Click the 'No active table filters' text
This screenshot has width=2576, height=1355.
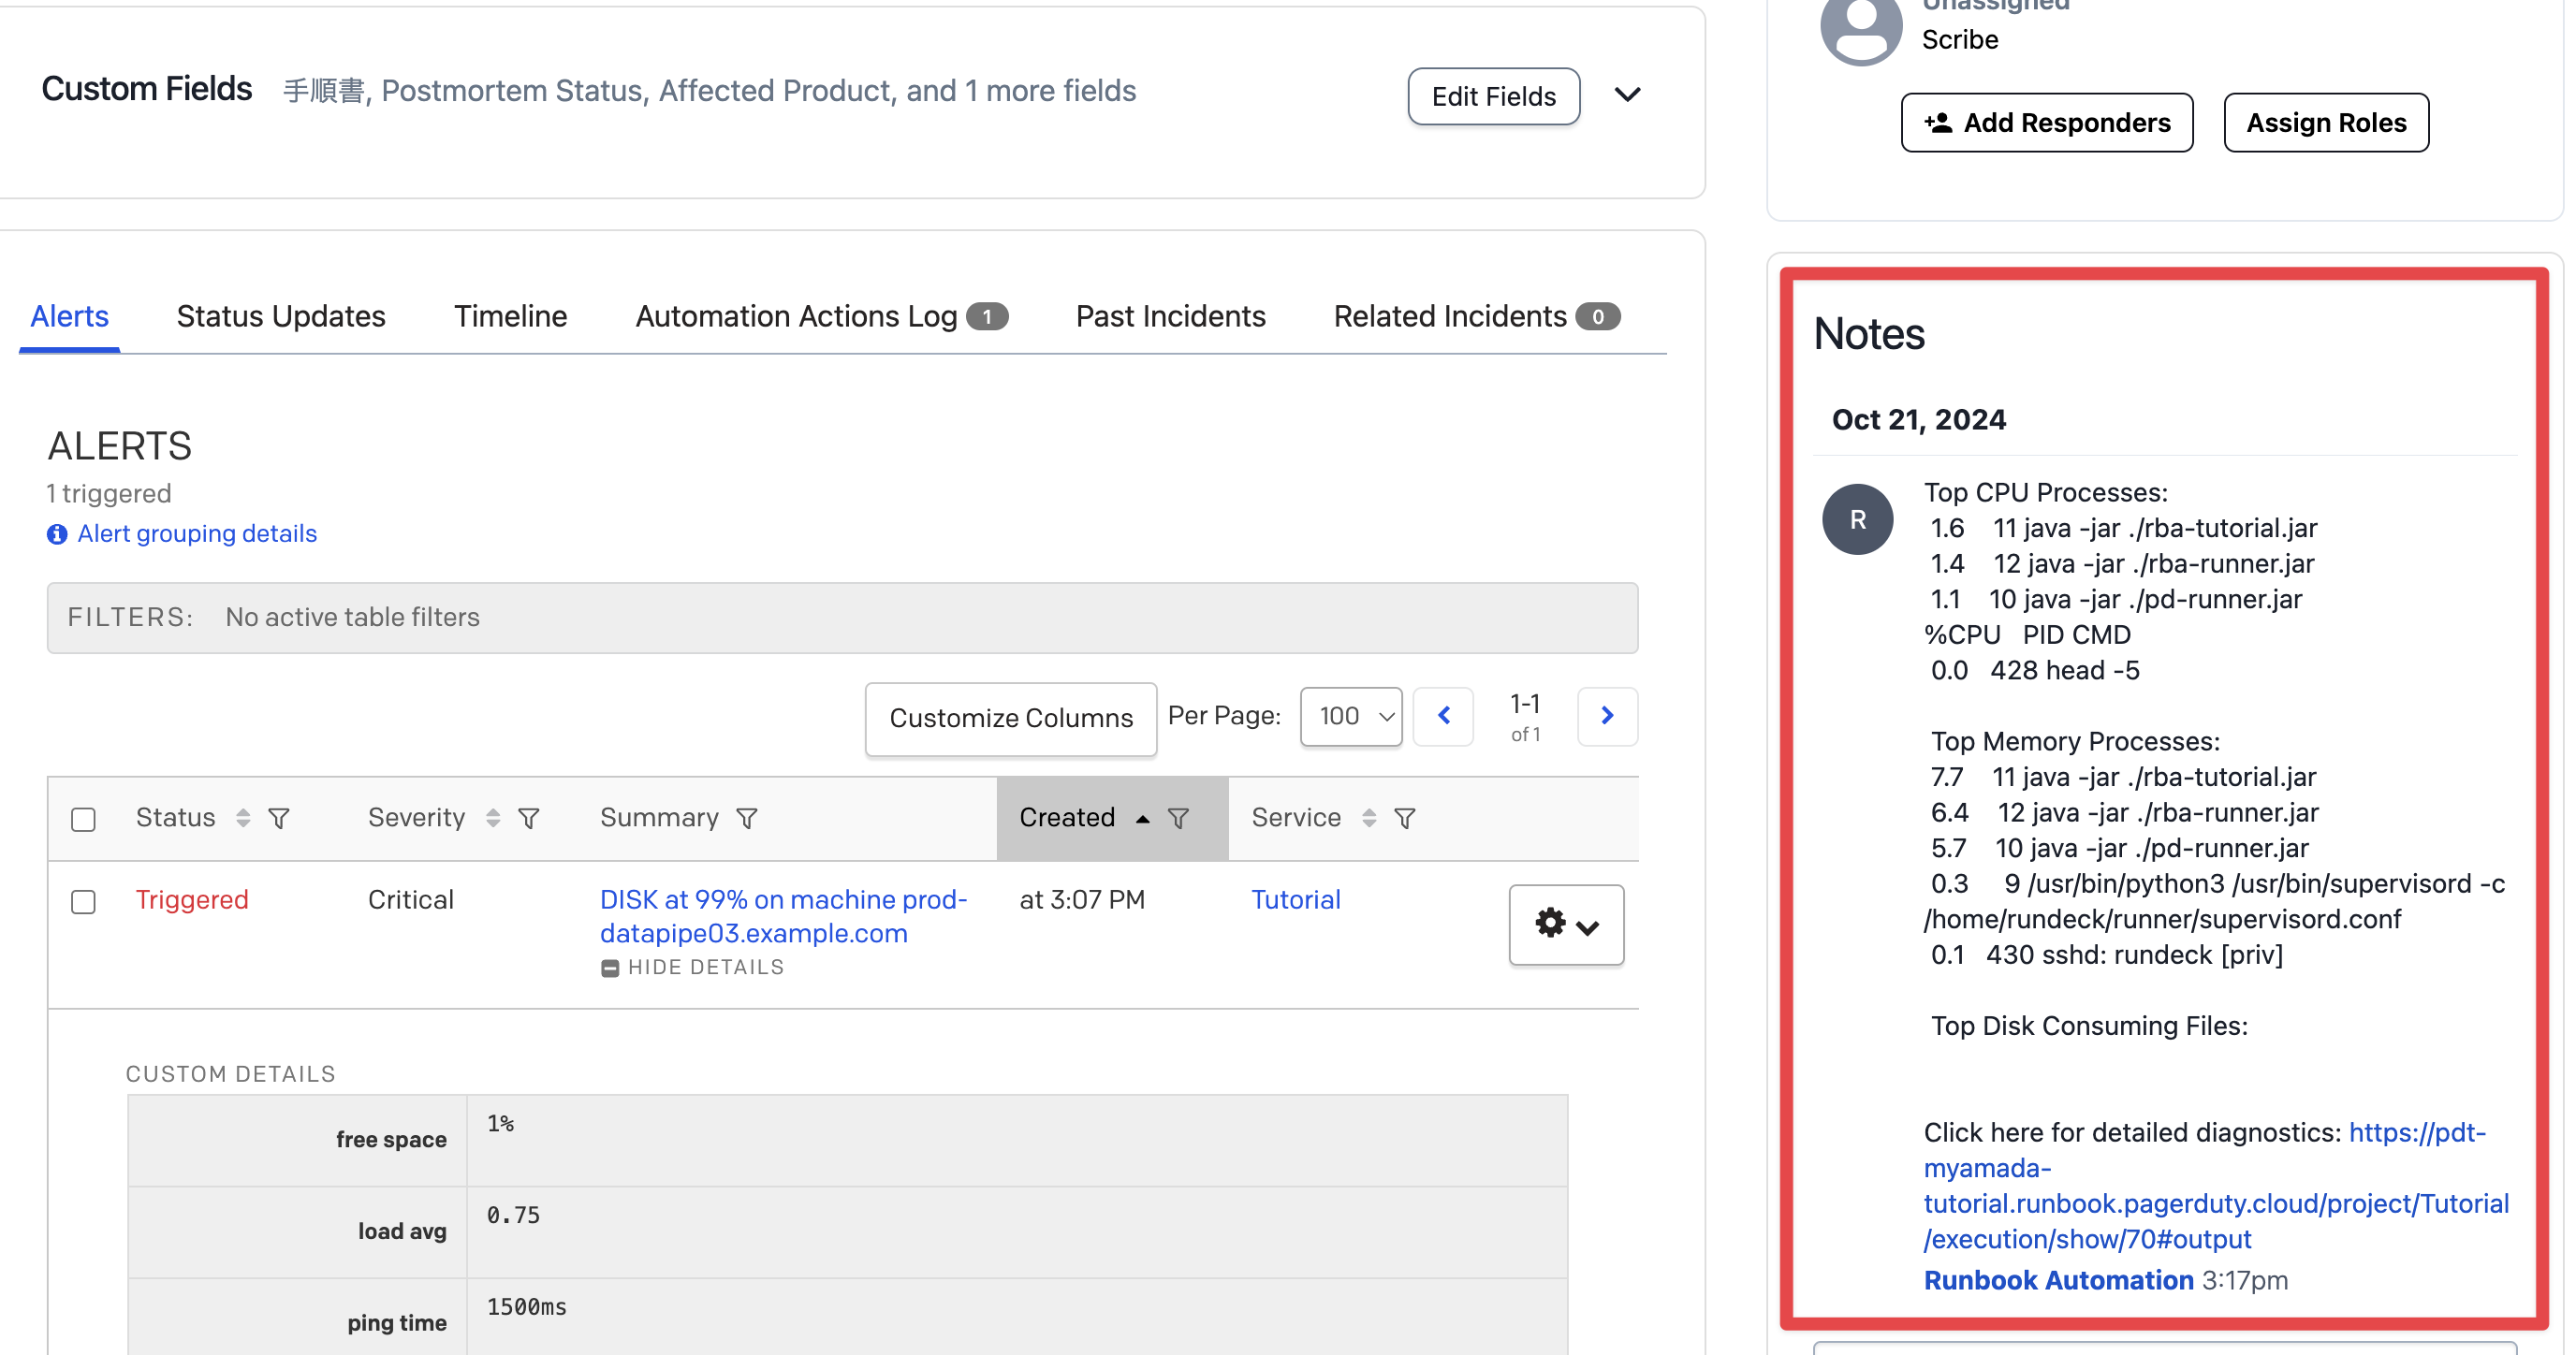(x=352, y=617)
